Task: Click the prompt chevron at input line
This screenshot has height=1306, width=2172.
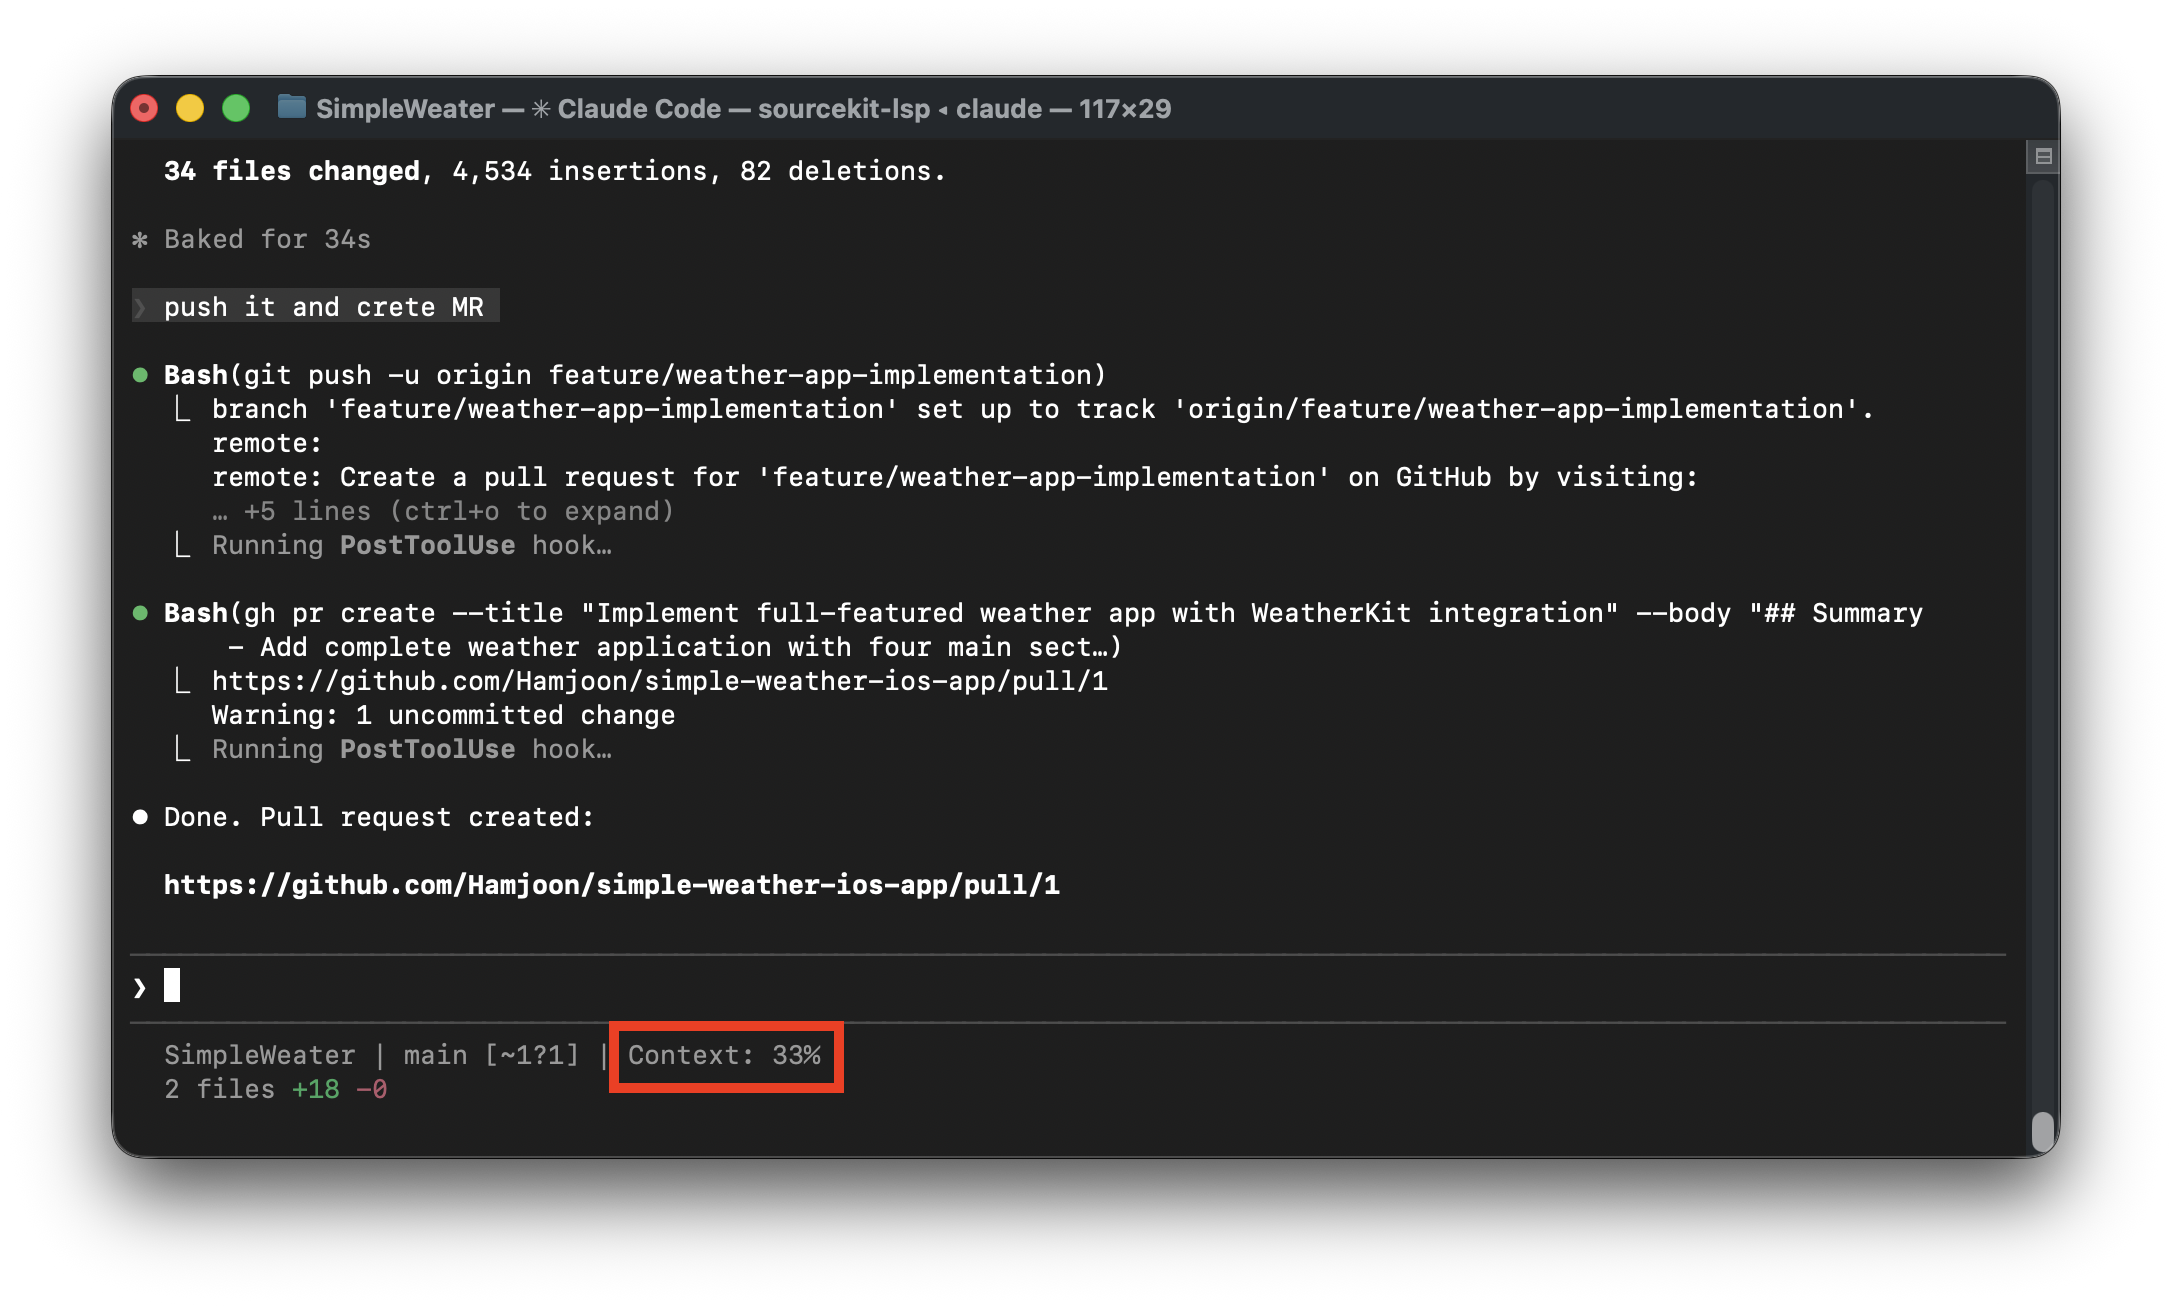Action: [140, 988]
